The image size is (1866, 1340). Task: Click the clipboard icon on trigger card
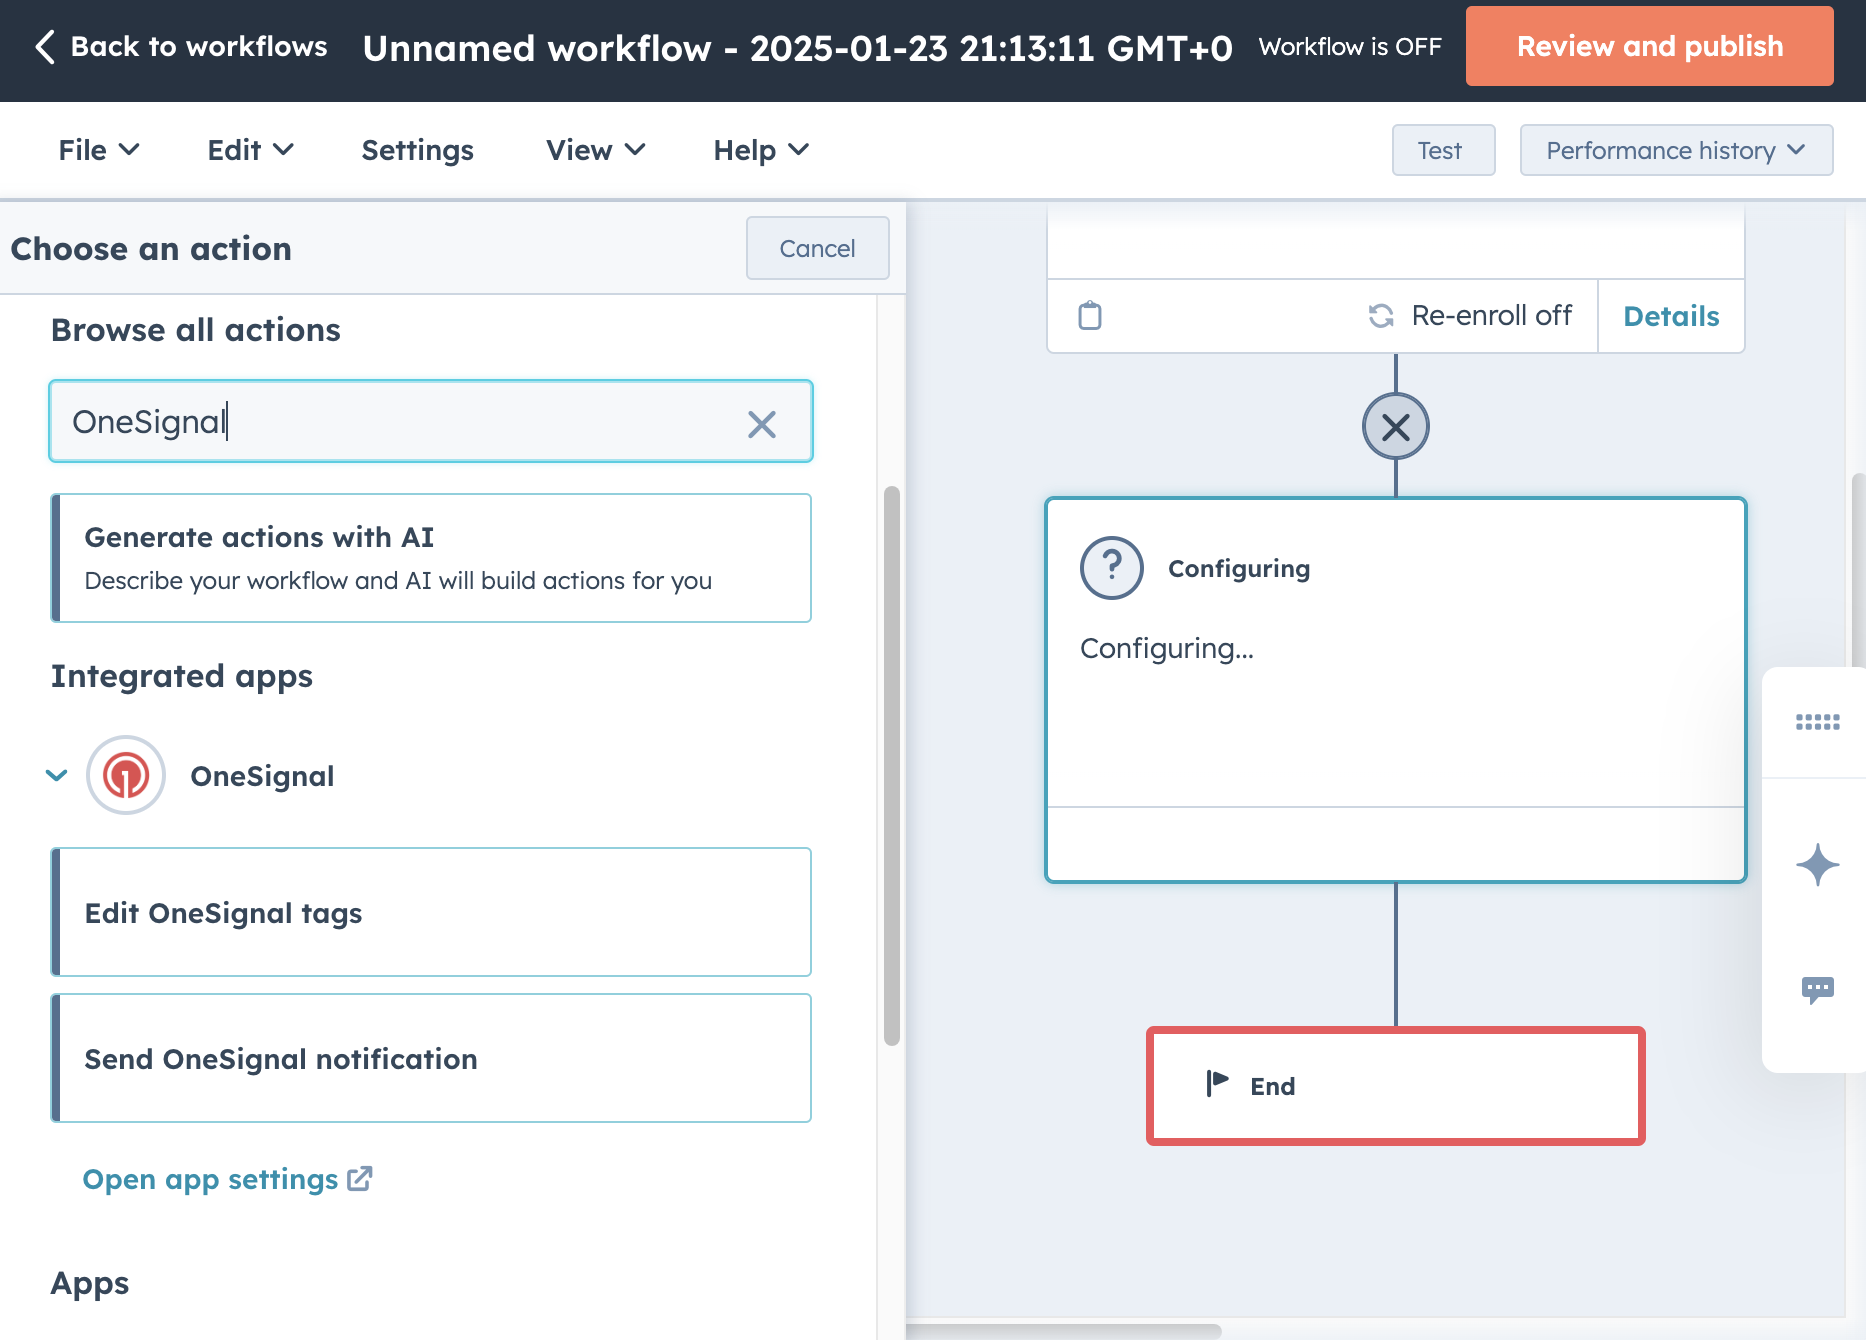coord(1090,316)
